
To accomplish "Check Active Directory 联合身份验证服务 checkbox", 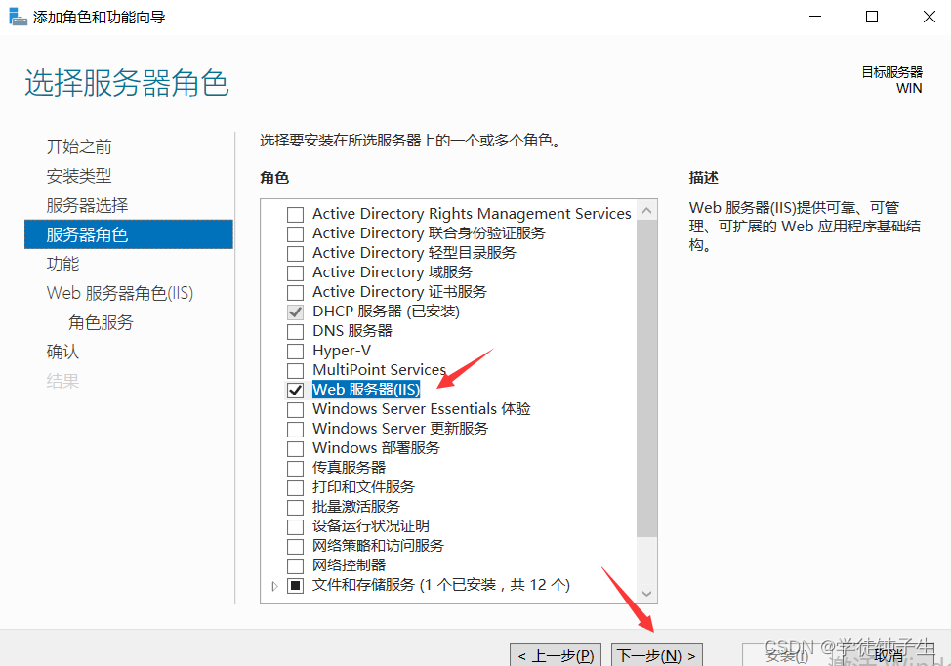I will pos(295,234).
